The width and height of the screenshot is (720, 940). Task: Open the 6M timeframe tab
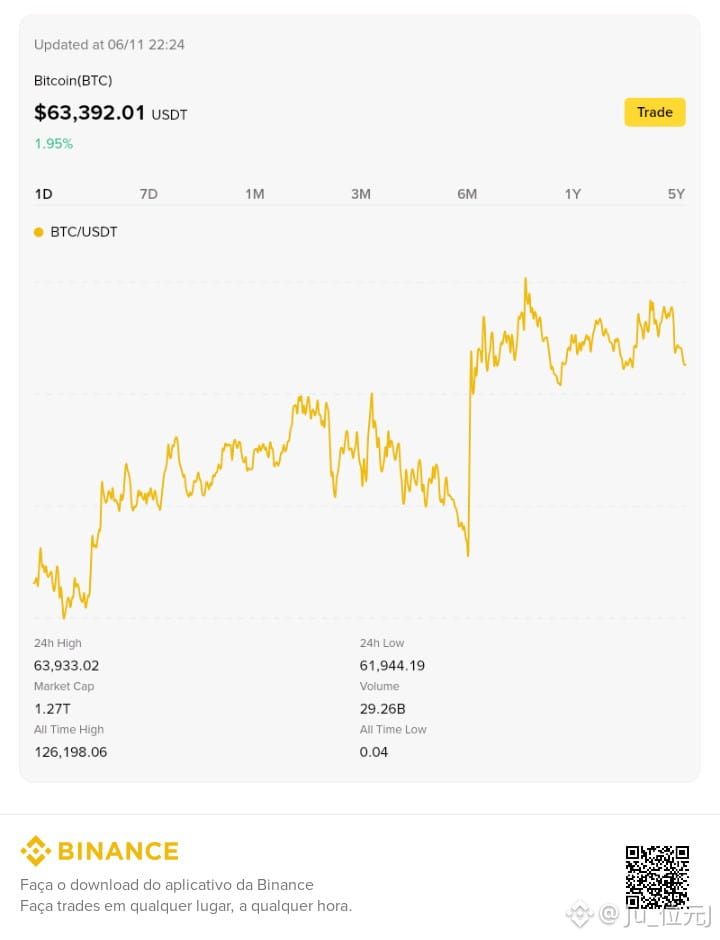(x=467, y=194)
